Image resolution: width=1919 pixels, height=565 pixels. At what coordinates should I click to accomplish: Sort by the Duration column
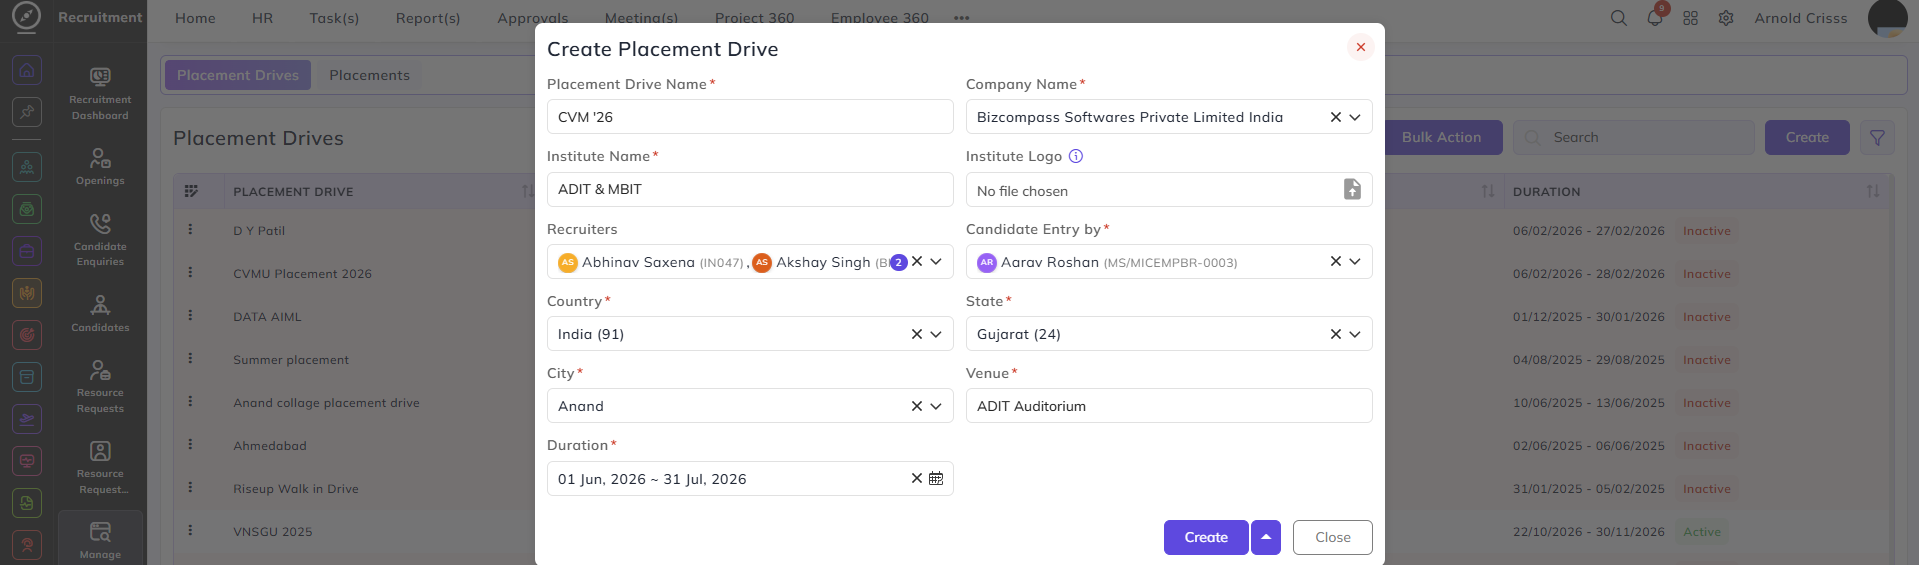[x=1873, y=191]
